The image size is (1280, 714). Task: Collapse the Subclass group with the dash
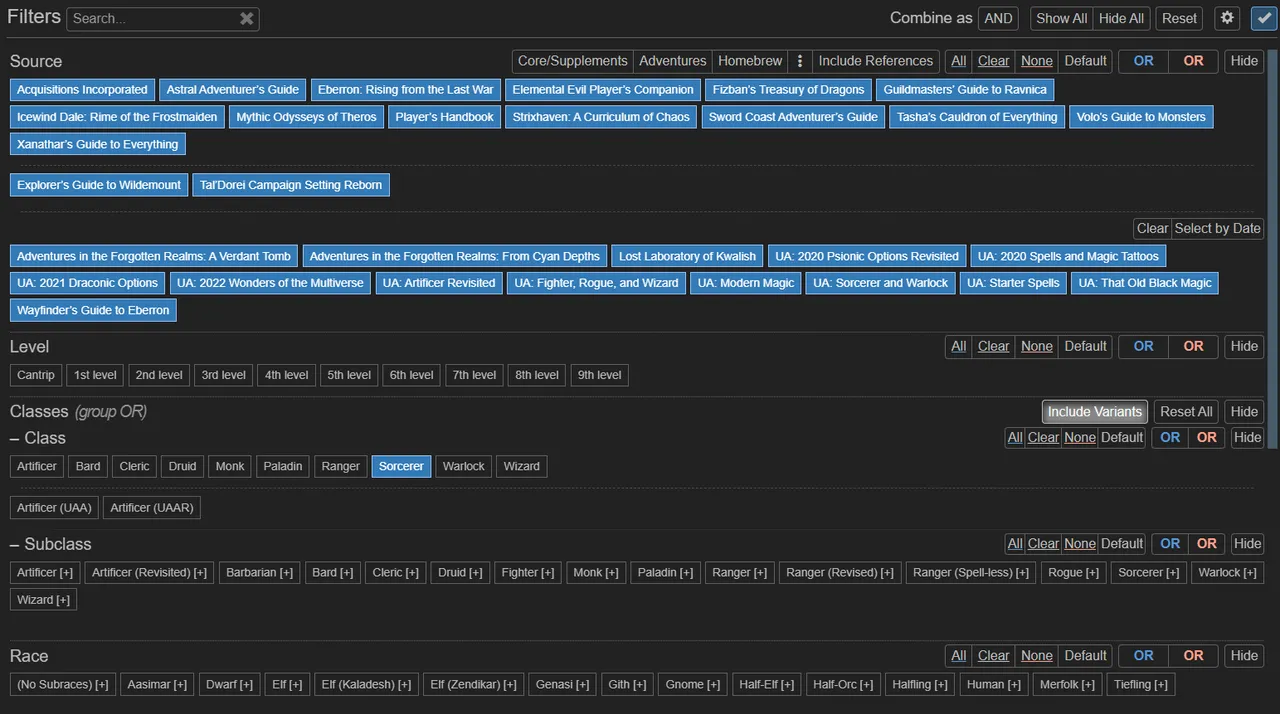point(15,544)
